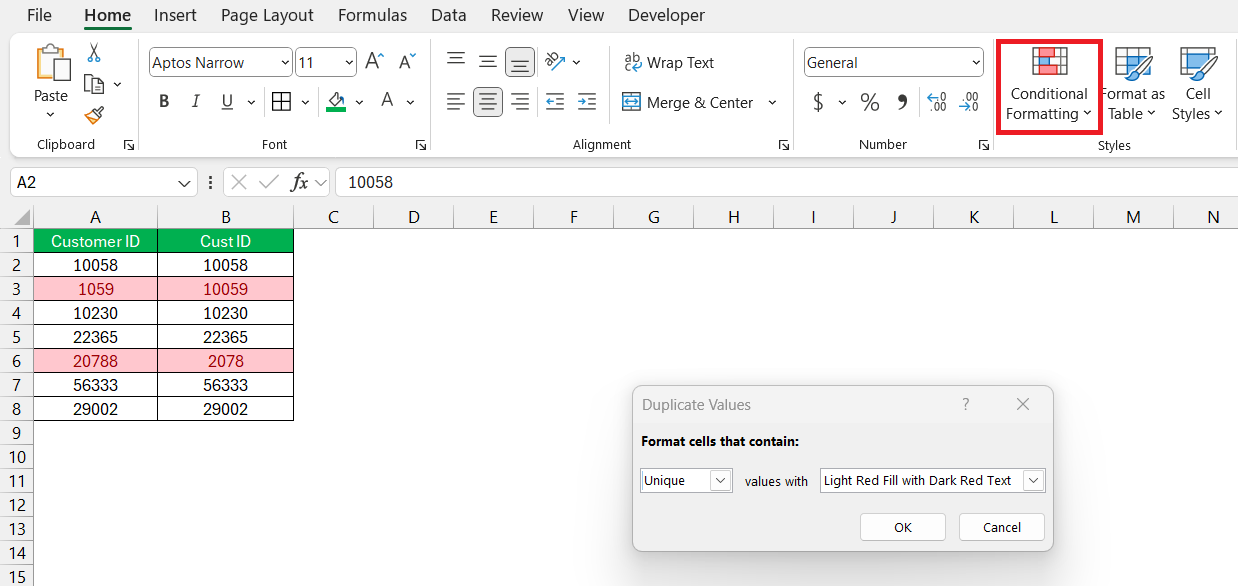Open Unique/Duplicate dropdown in dialog
The image size is (1238, 586).
coord(721,480)
